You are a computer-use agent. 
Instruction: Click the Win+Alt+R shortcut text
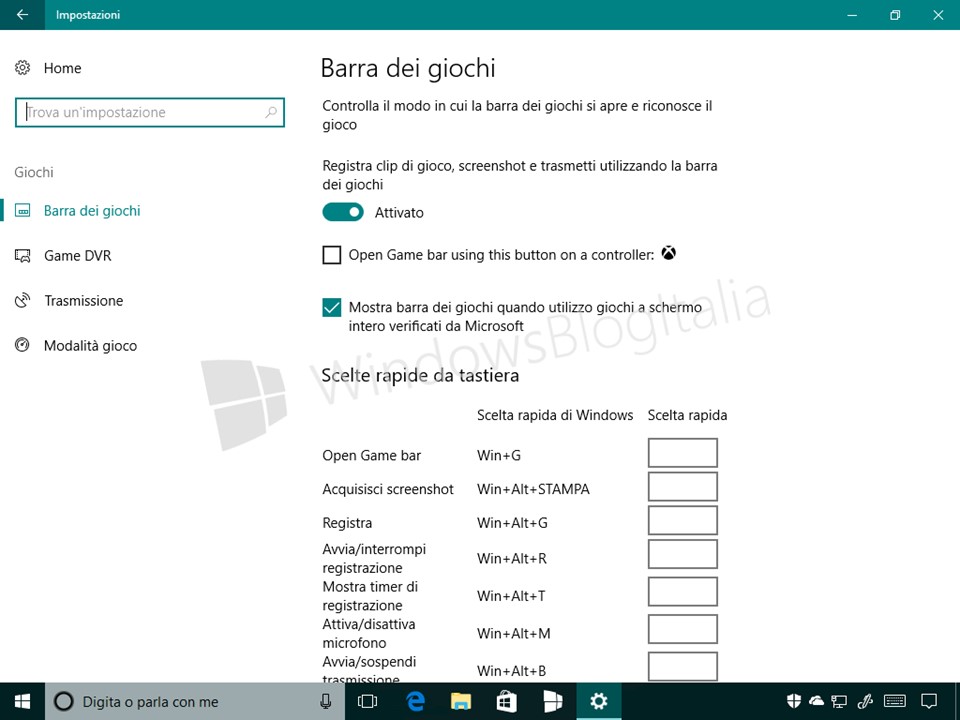pyautogui.click(x=512, y=558)
